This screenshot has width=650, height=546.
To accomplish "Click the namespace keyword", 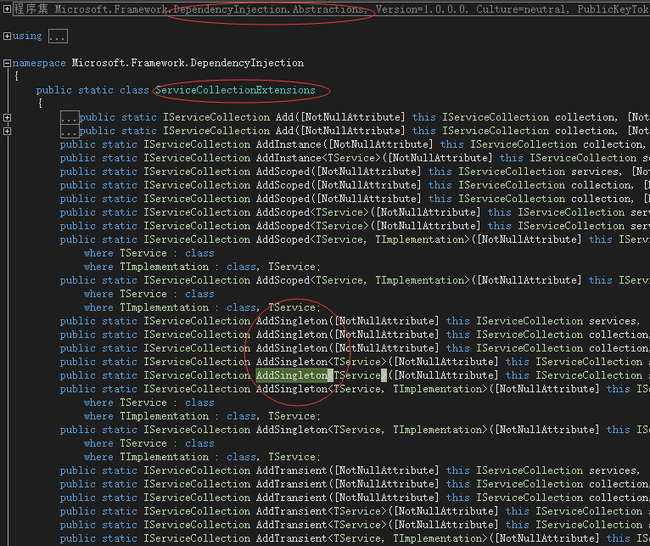I will [39, 63].
